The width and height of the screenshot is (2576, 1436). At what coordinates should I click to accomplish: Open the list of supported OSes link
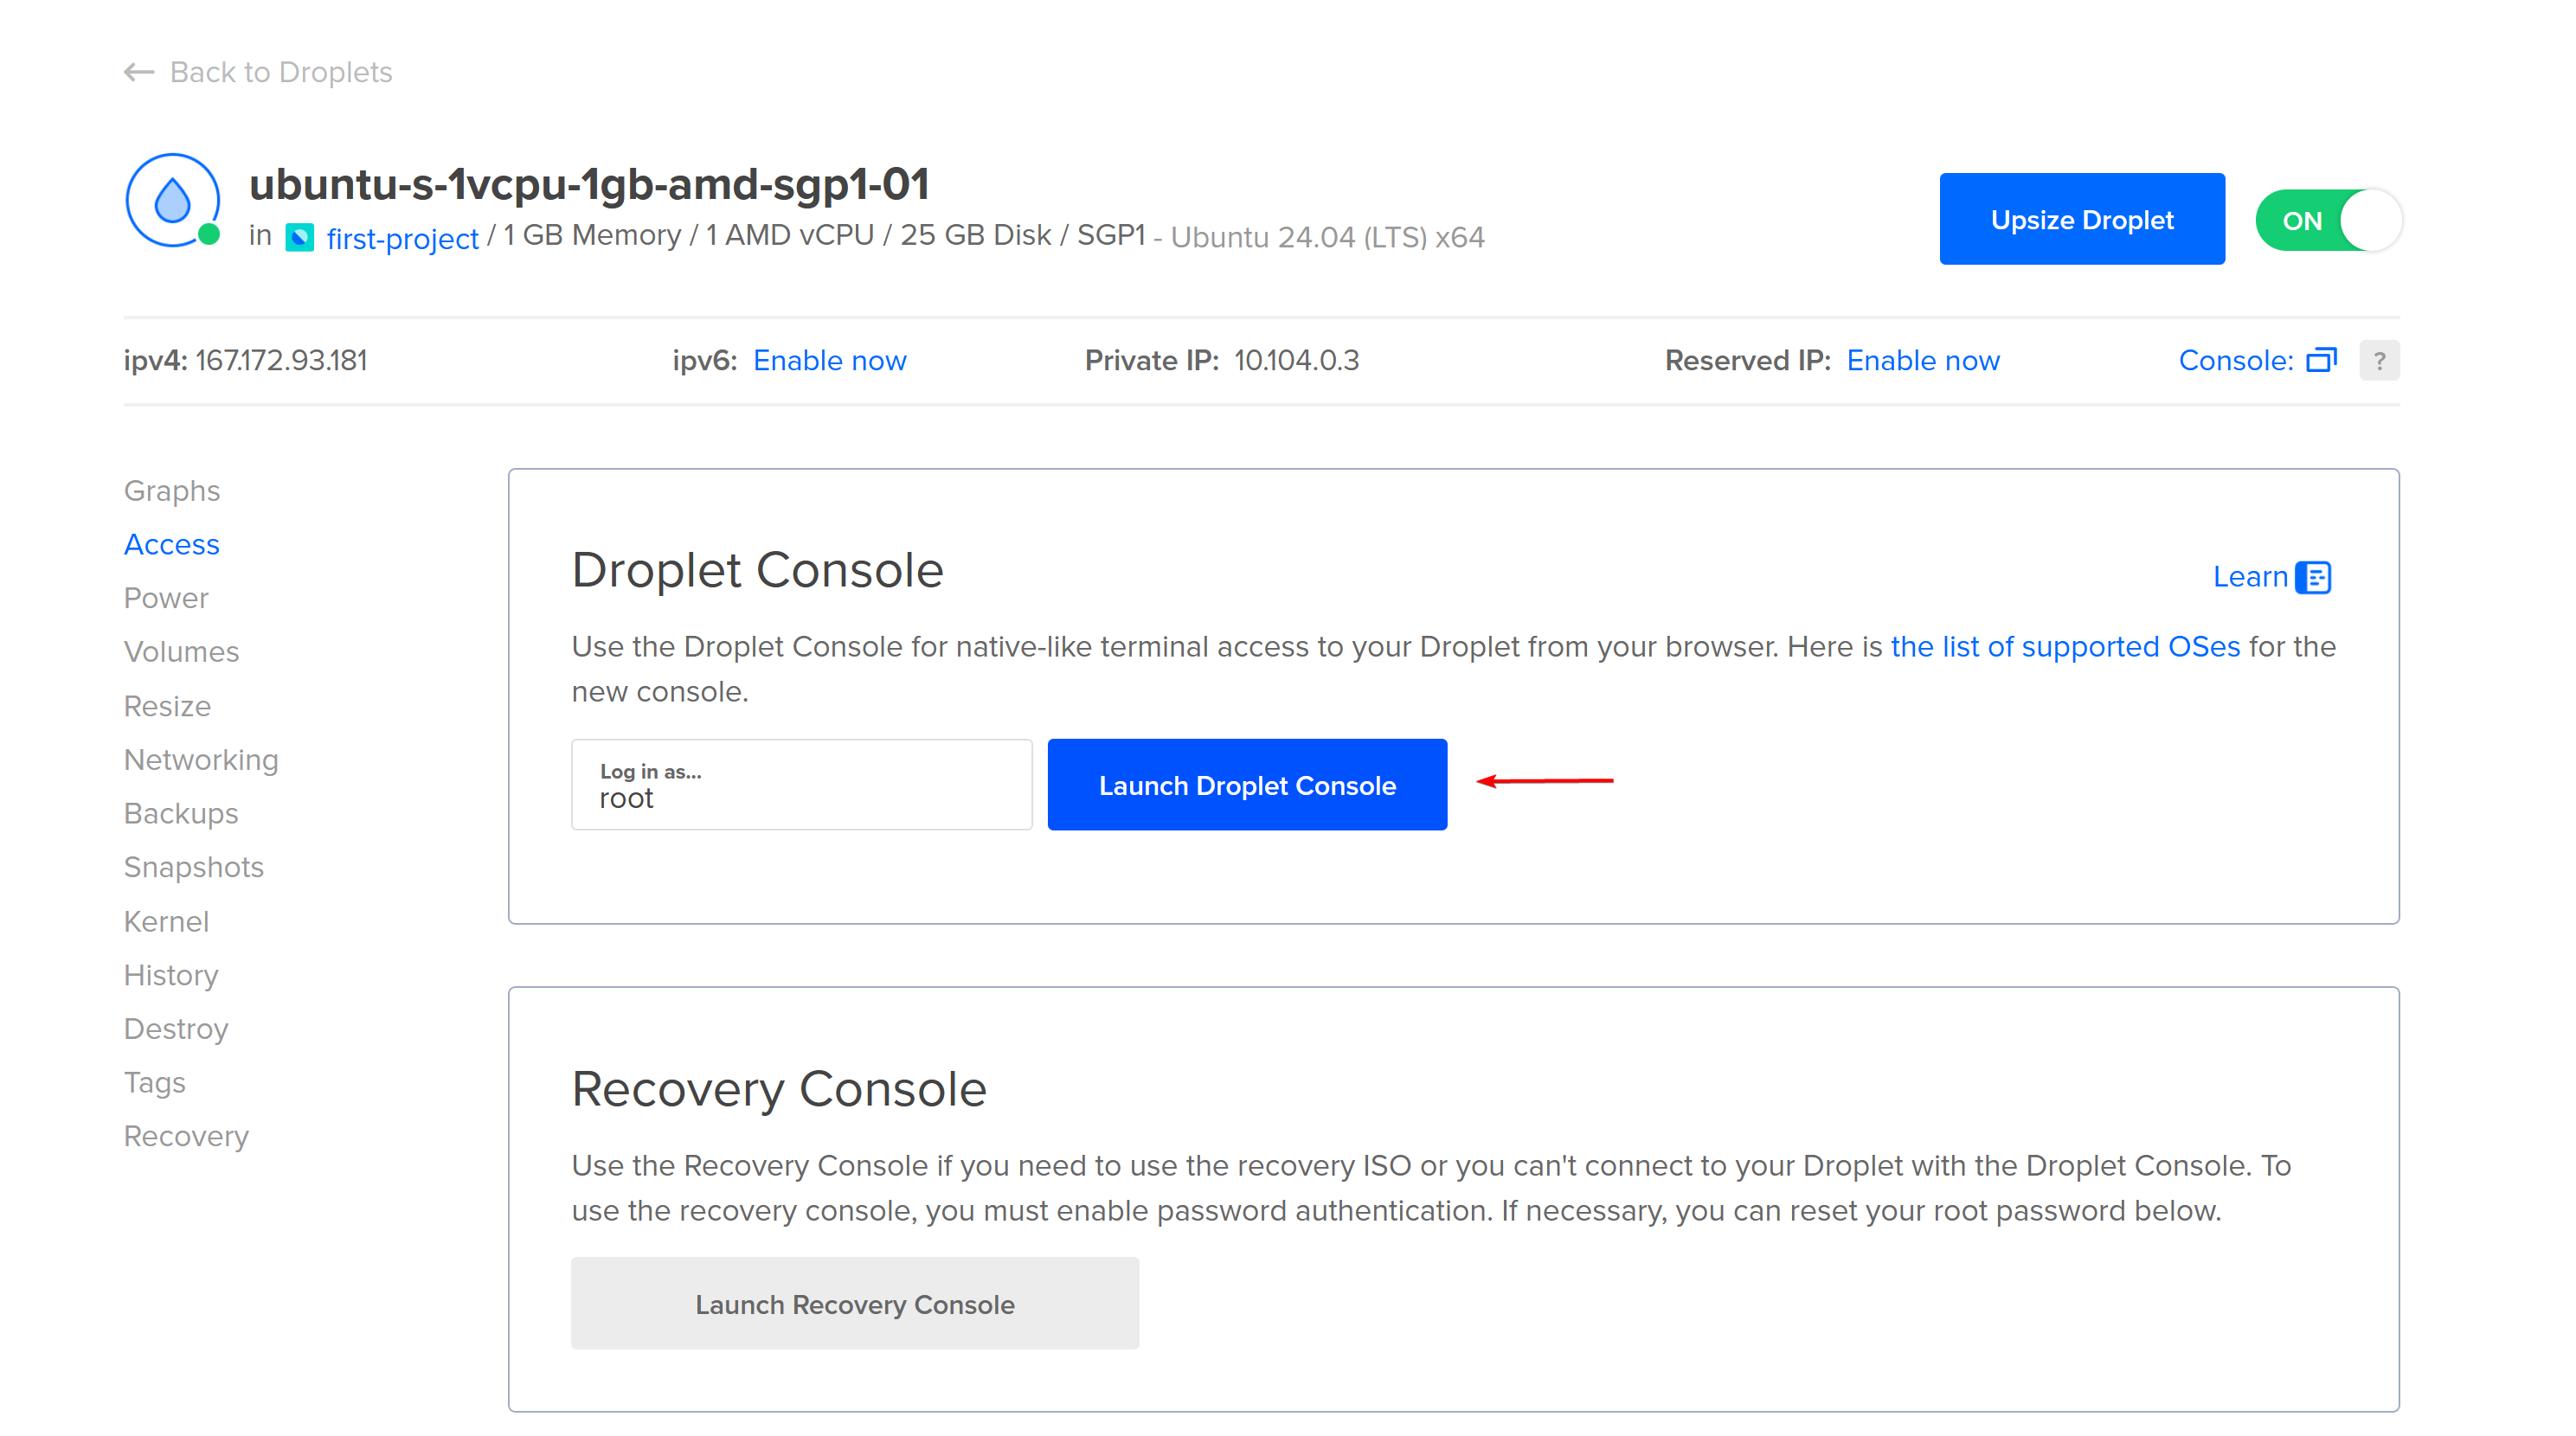(x=2065, y=647)
